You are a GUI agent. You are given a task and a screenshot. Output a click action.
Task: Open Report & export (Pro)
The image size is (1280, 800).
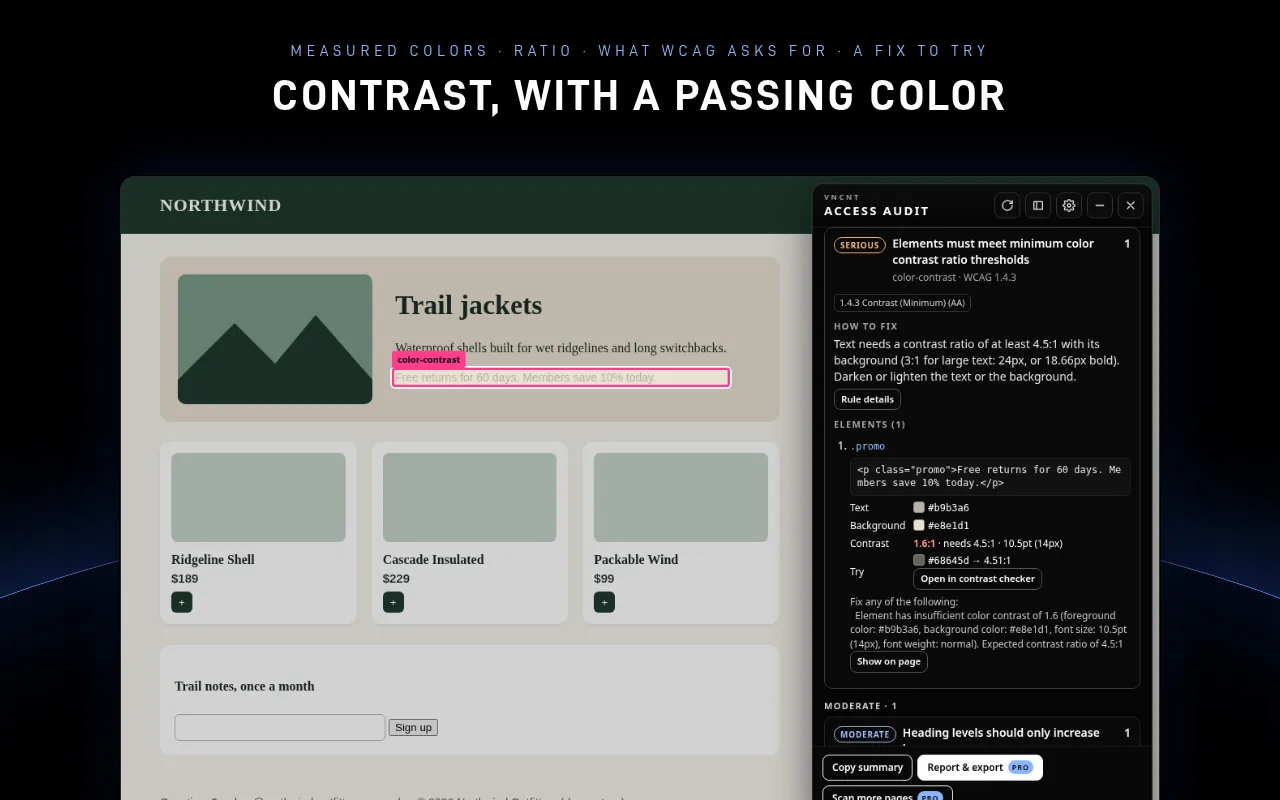[x=980, y=768]
